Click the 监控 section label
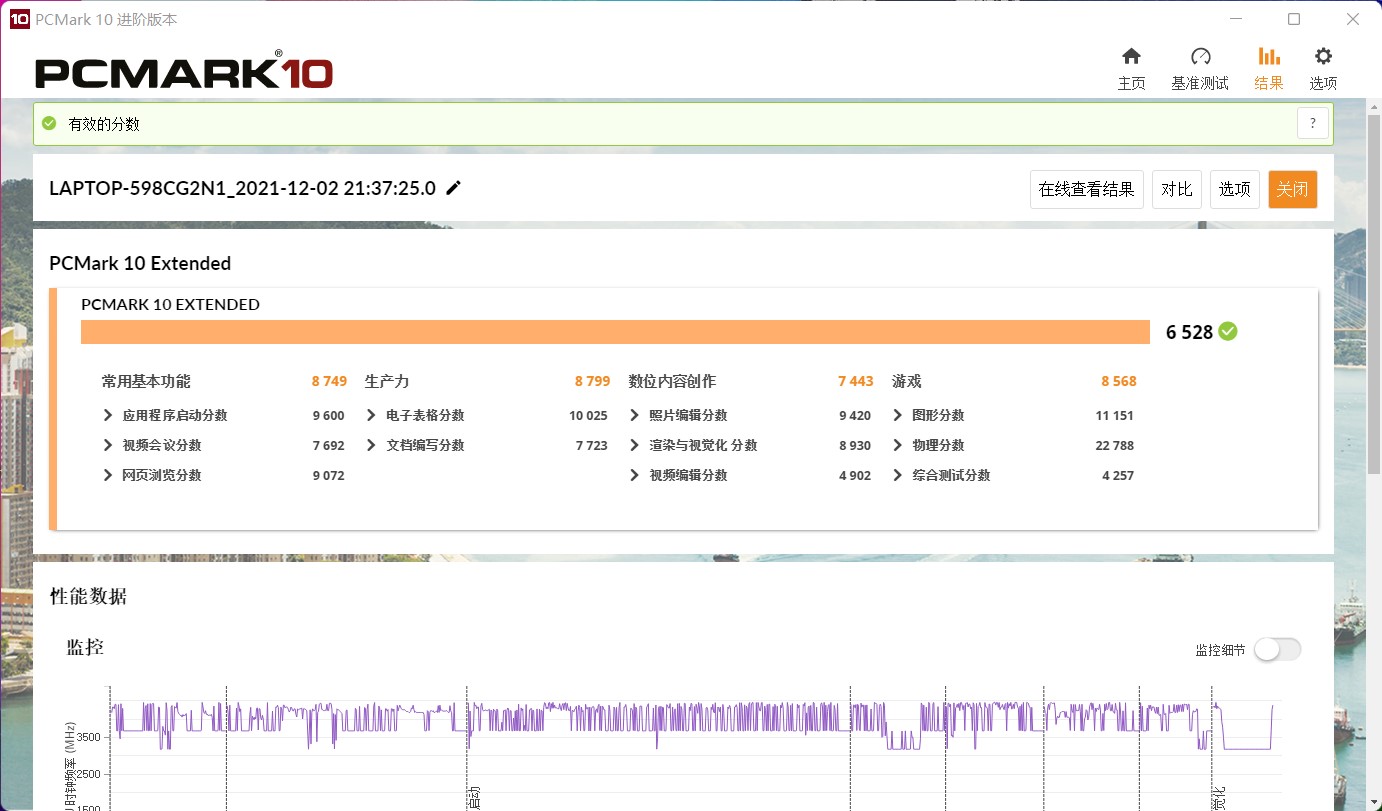Viewport: 1382px width, 811px height. click(x=85, y=647)
